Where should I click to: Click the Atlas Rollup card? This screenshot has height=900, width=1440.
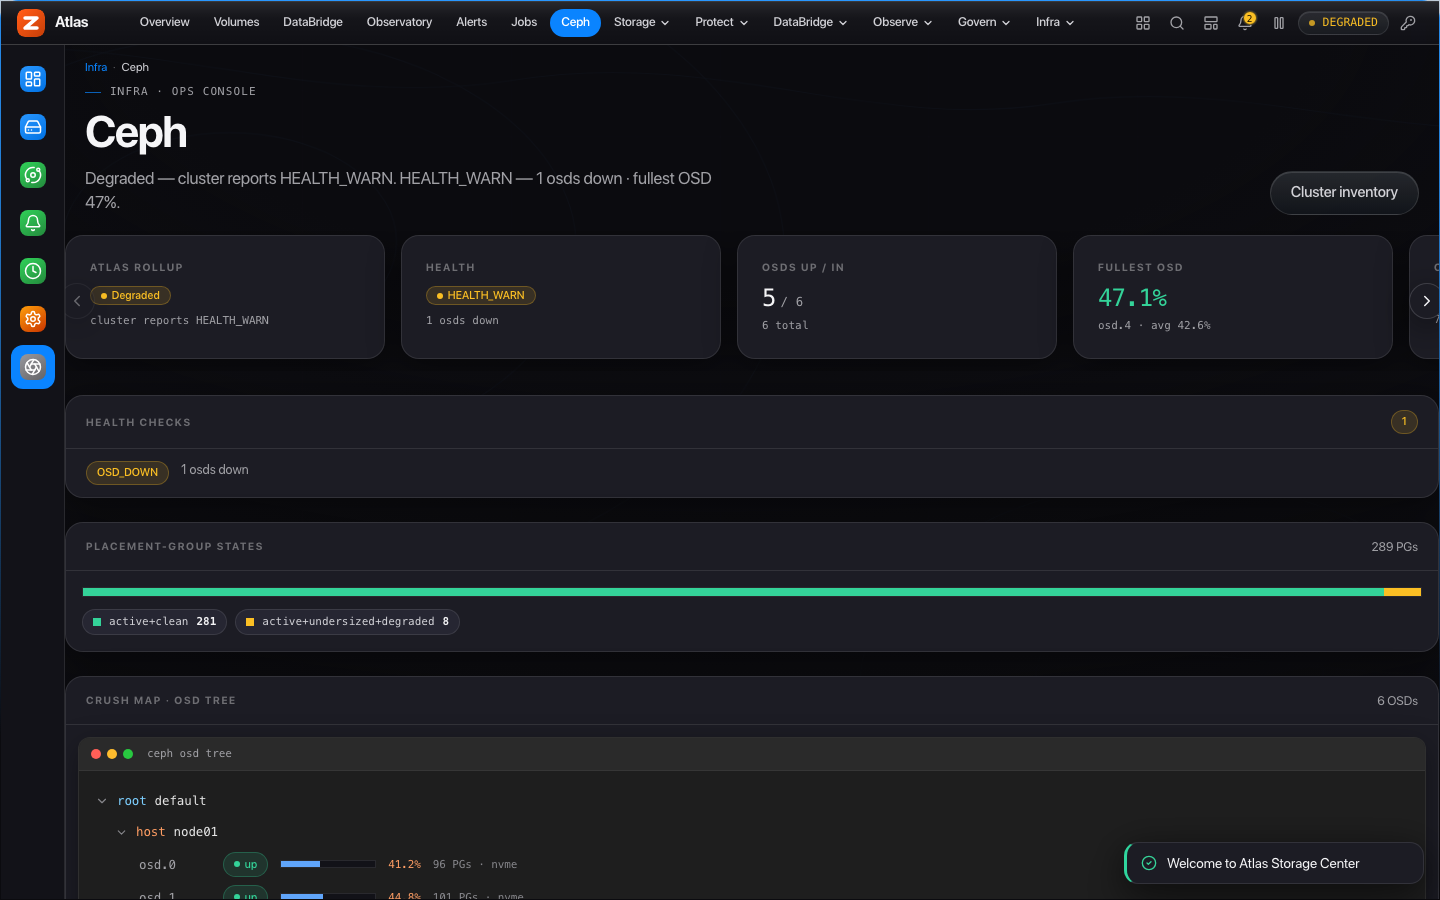pyautogui.click(x=225, y=297)
